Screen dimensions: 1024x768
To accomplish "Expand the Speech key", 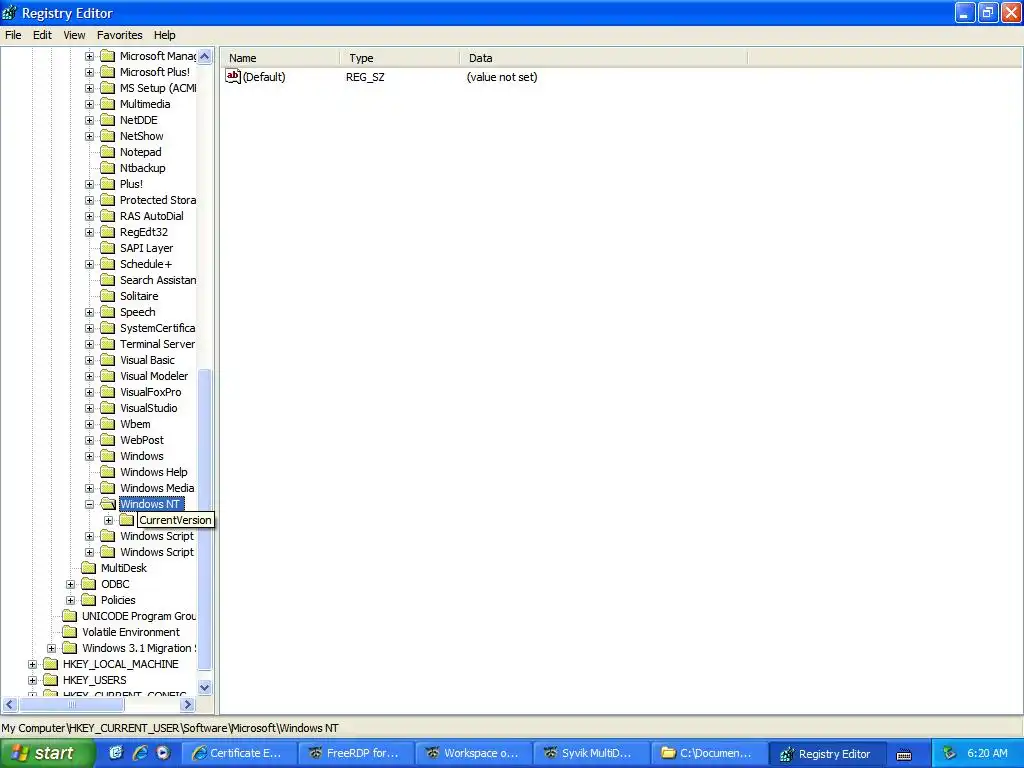I will point(89,312).
